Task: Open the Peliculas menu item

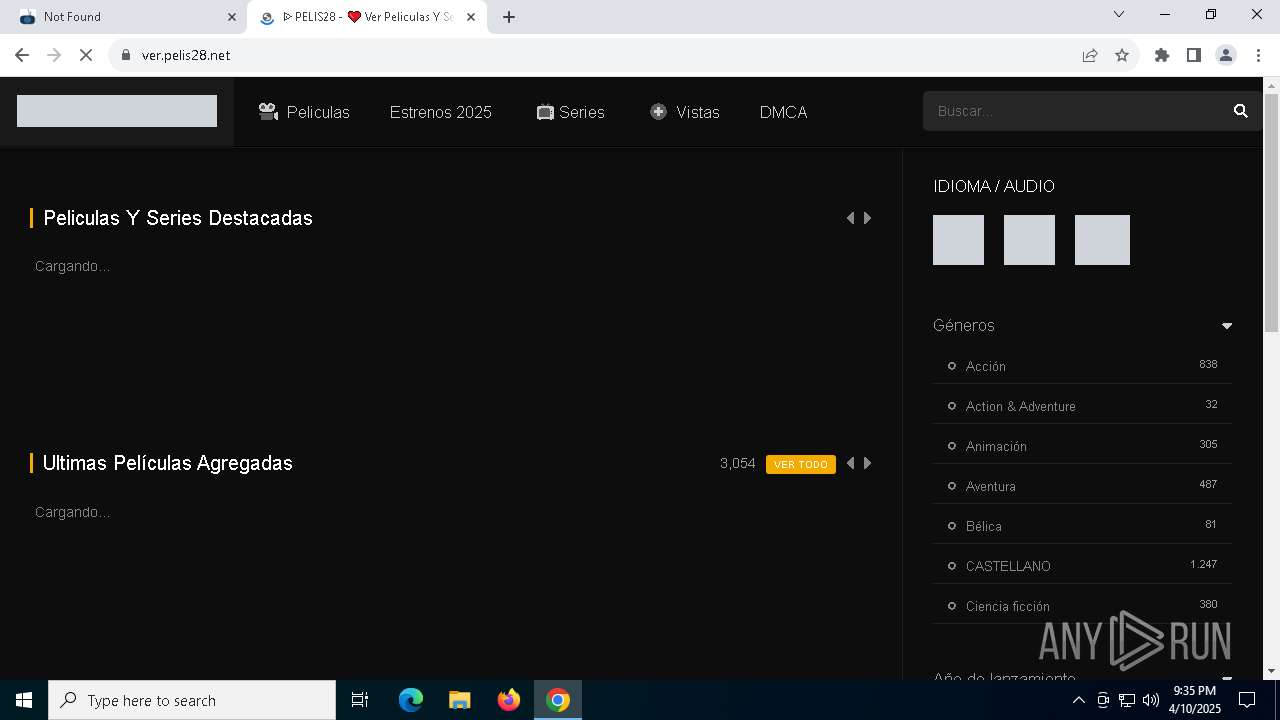Action: coord(304,112)
